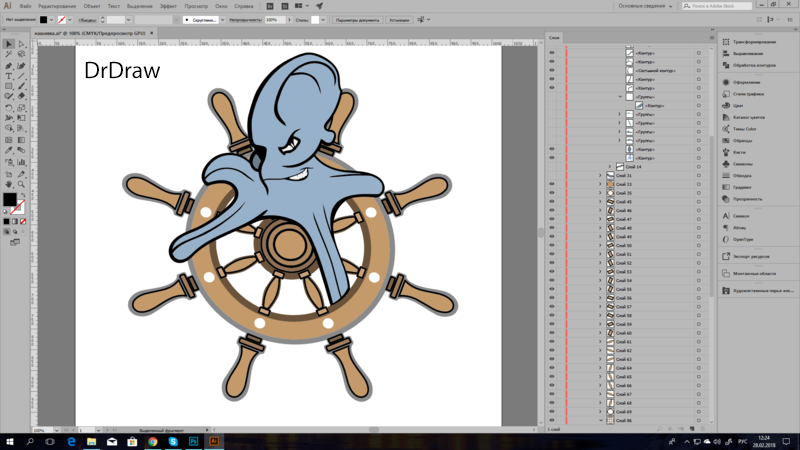
Task: Open the Оформление panel
Action: (741, 82)
